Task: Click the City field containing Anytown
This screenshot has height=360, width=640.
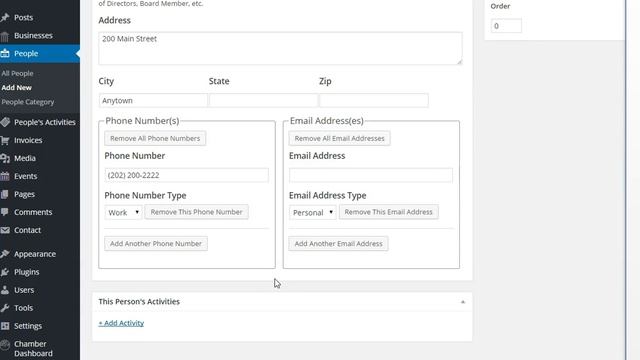Action: click(153, 100)
